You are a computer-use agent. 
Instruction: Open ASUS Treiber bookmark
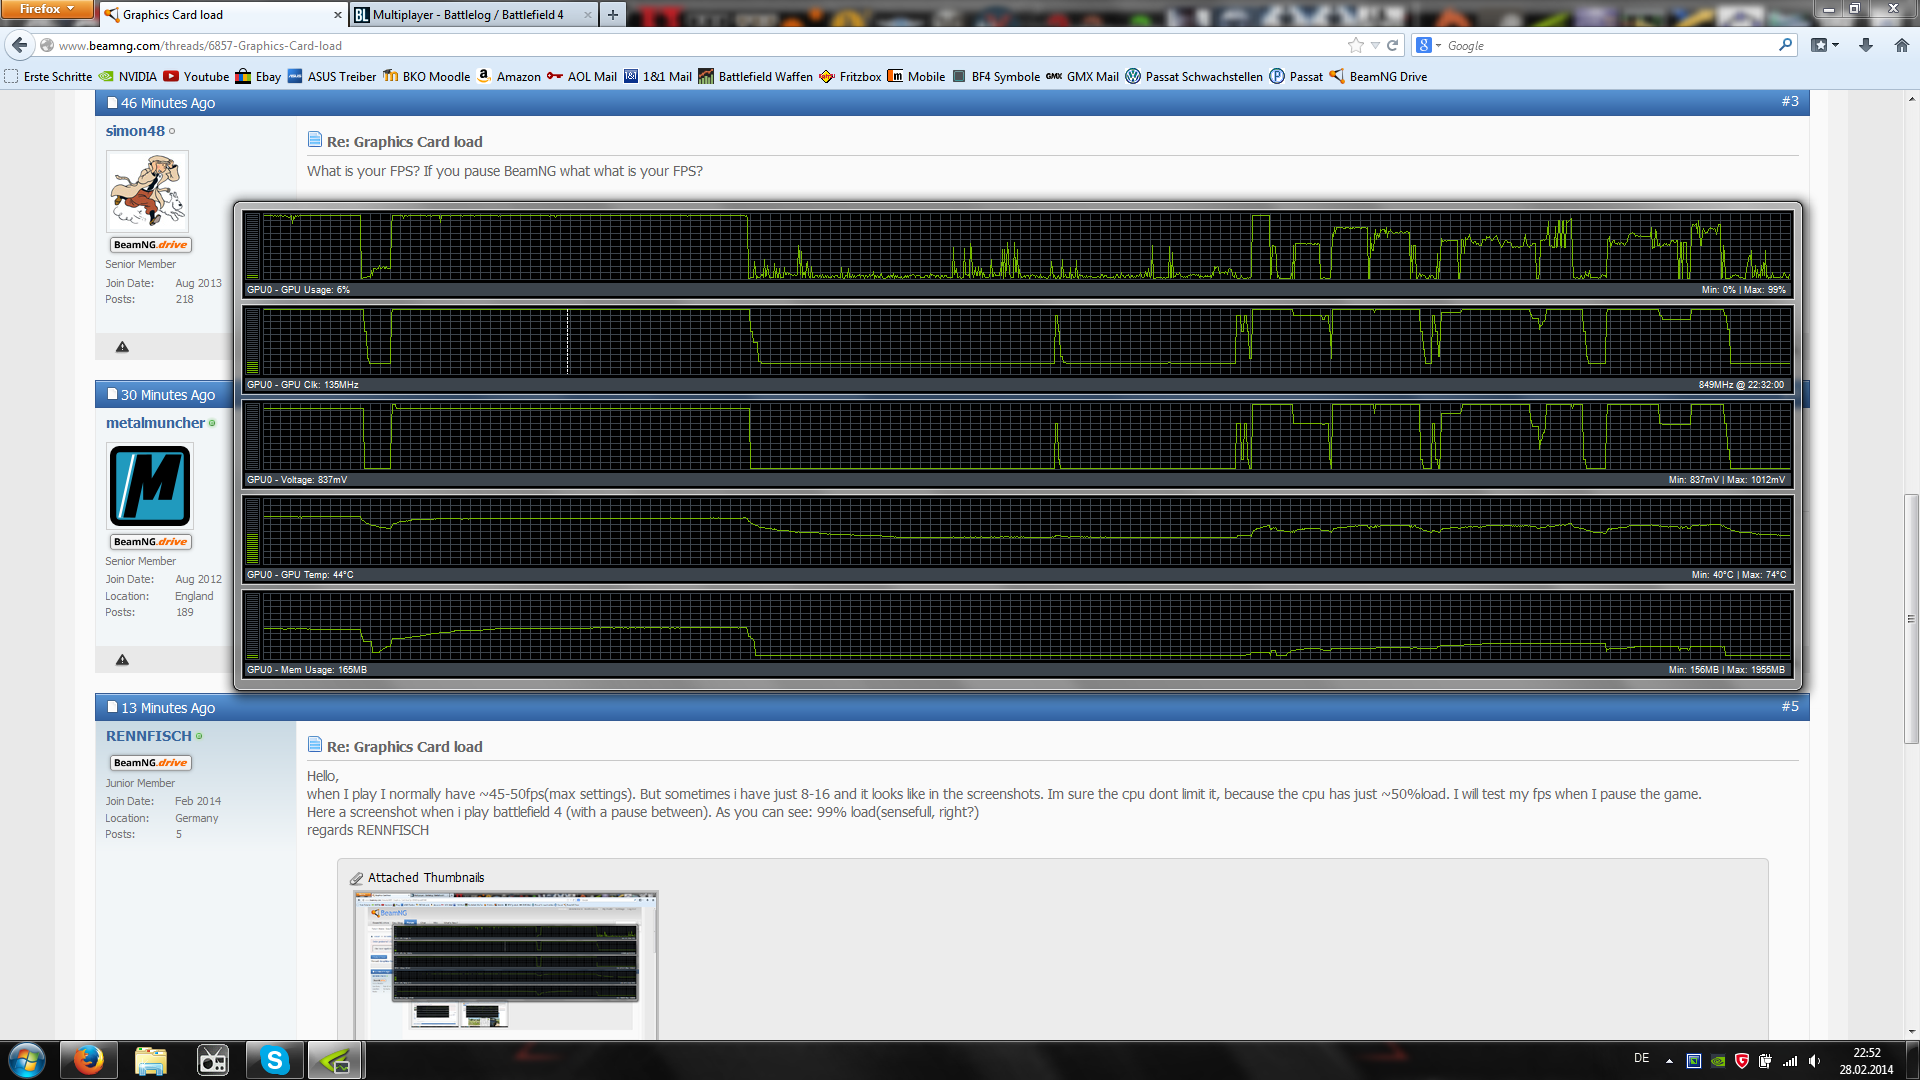(332, 76)
